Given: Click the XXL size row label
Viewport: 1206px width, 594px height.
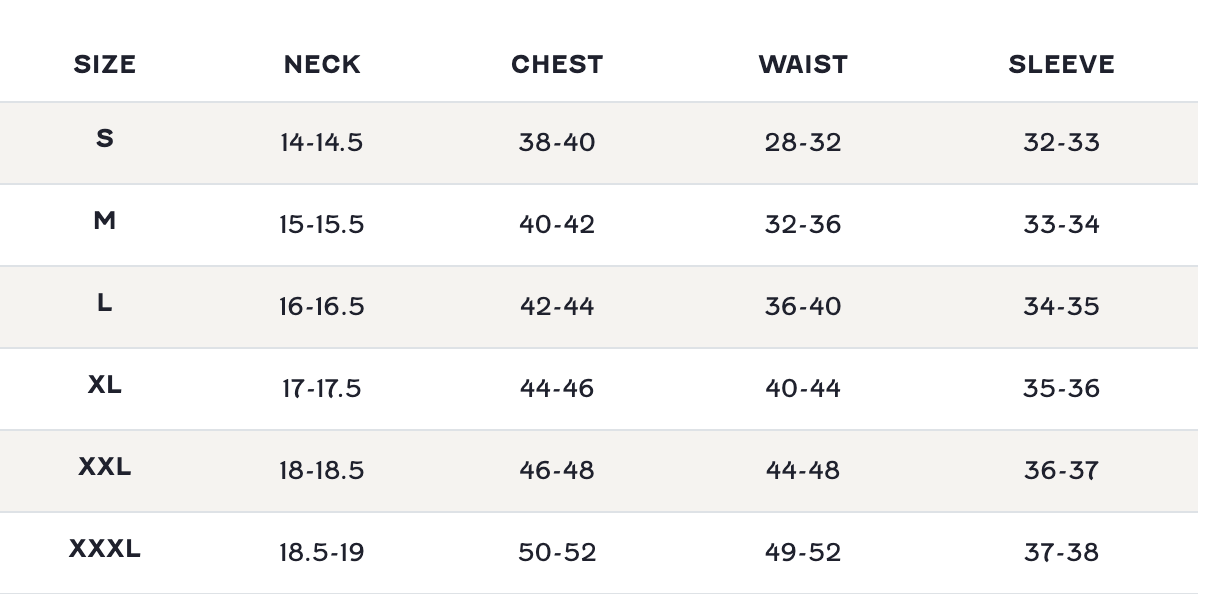Looking at the screenshot, I should coord(105,467).
